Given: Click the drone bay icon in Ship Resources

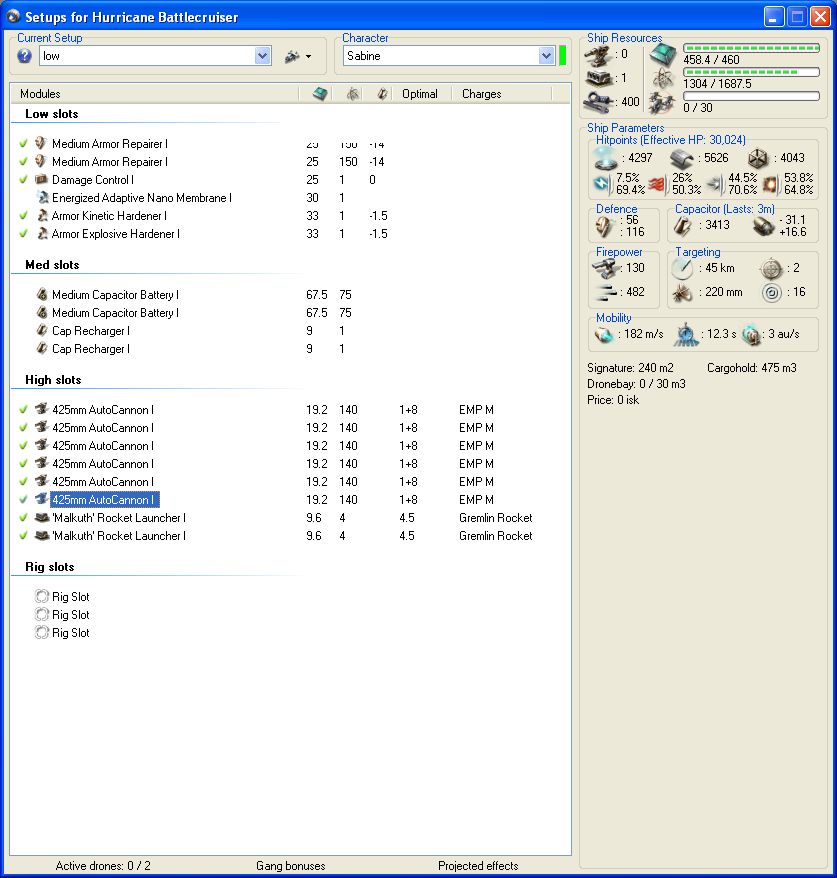Looking at the screenshot, I should tap(662, 103).
